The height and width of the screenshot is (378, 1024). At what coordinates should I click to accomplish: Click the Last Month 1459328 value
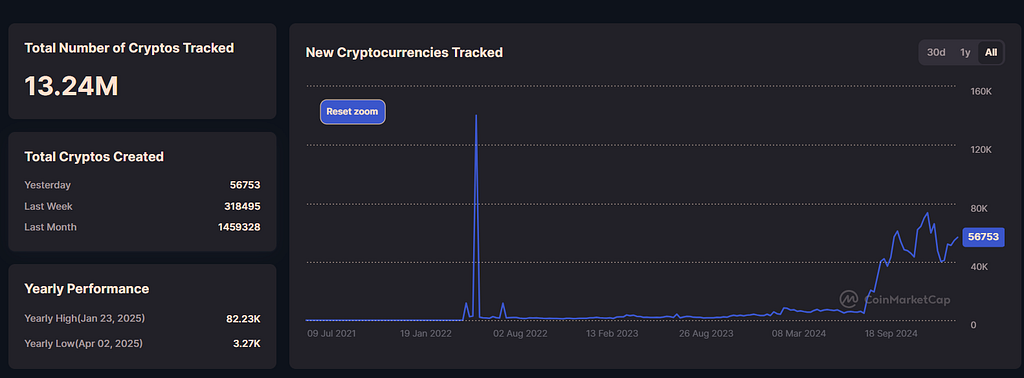click(x=239, y=227)
